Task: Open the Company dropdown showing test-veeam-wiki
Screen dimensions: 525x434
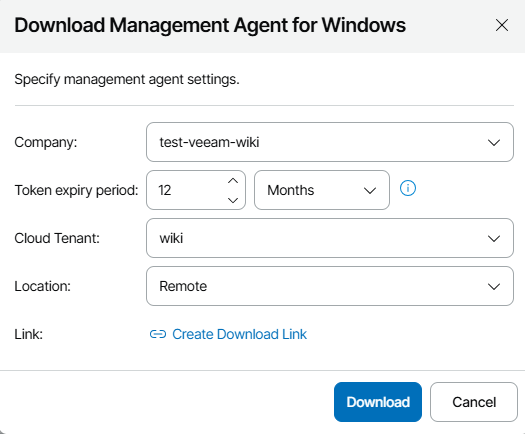Action: coord(330,142)
